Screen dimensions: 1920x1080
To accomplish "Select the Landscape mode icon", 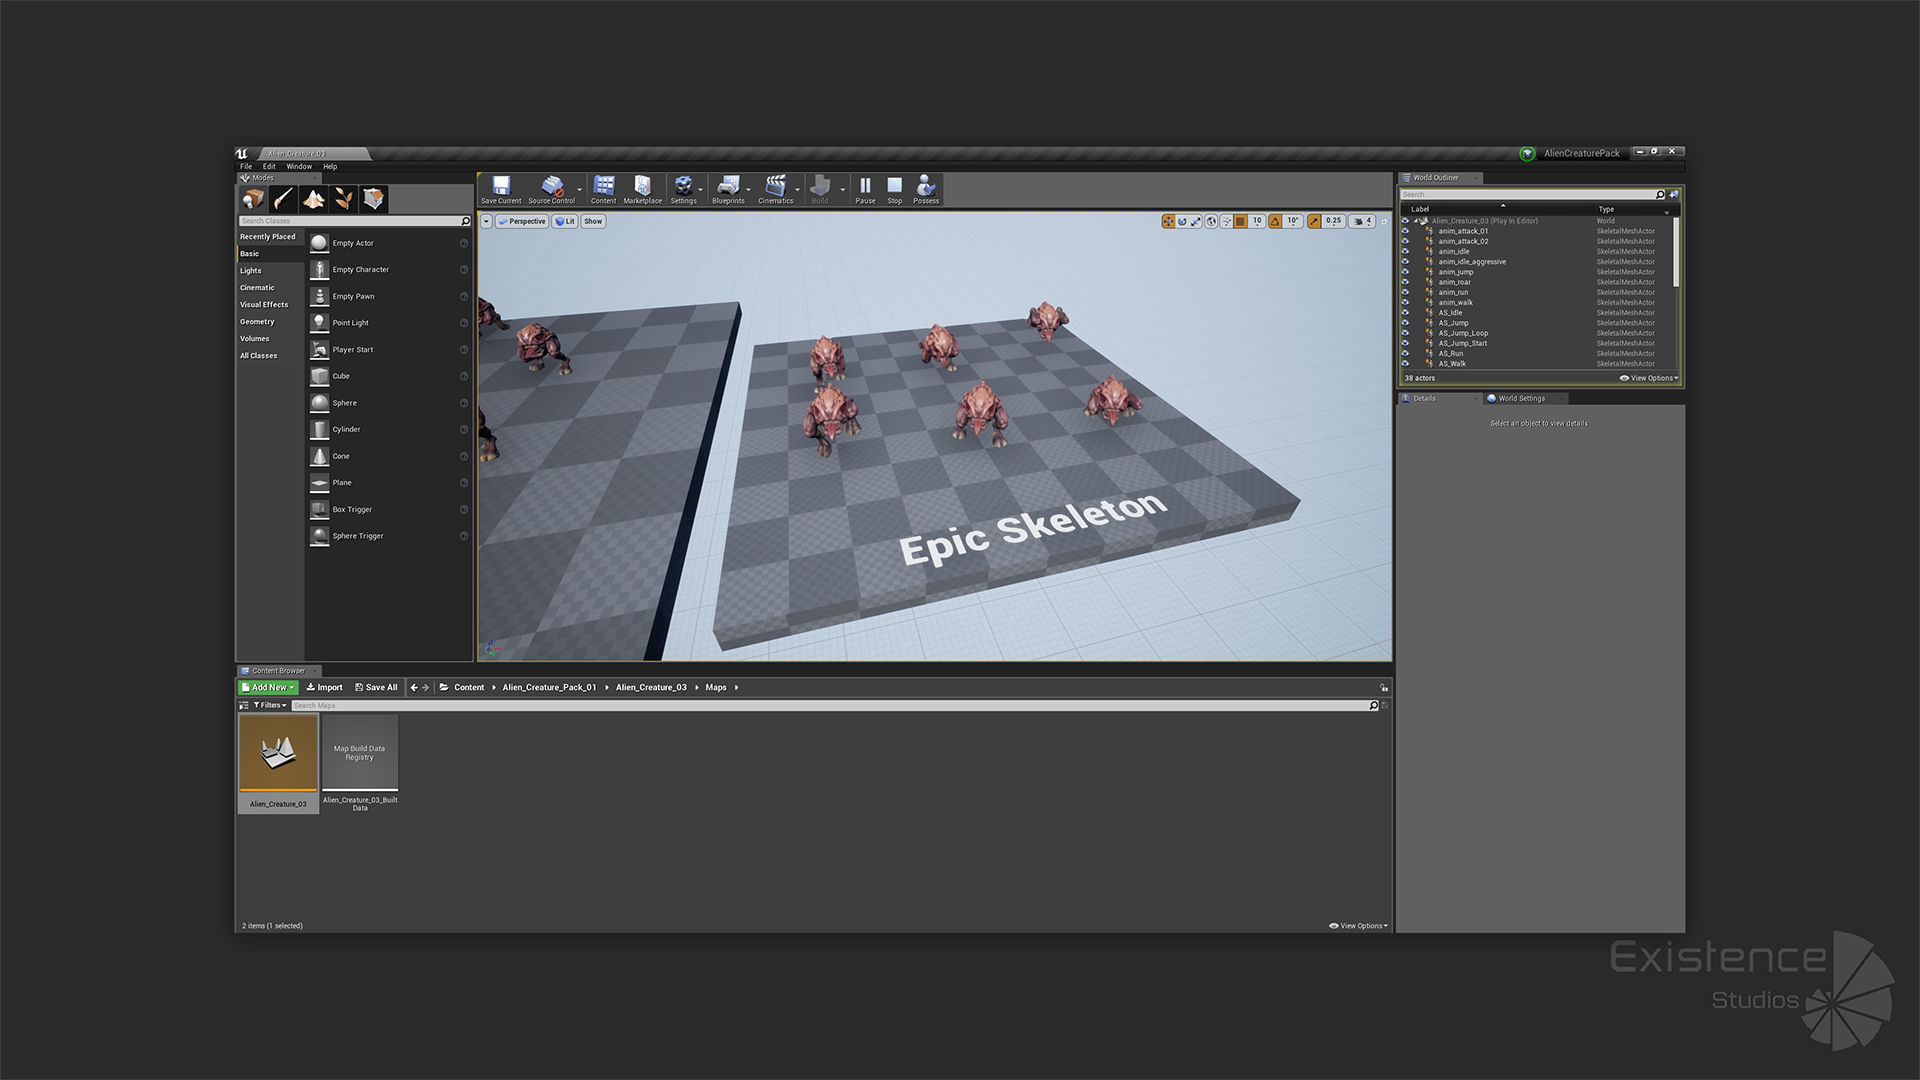I will click(x=313, y=199).
